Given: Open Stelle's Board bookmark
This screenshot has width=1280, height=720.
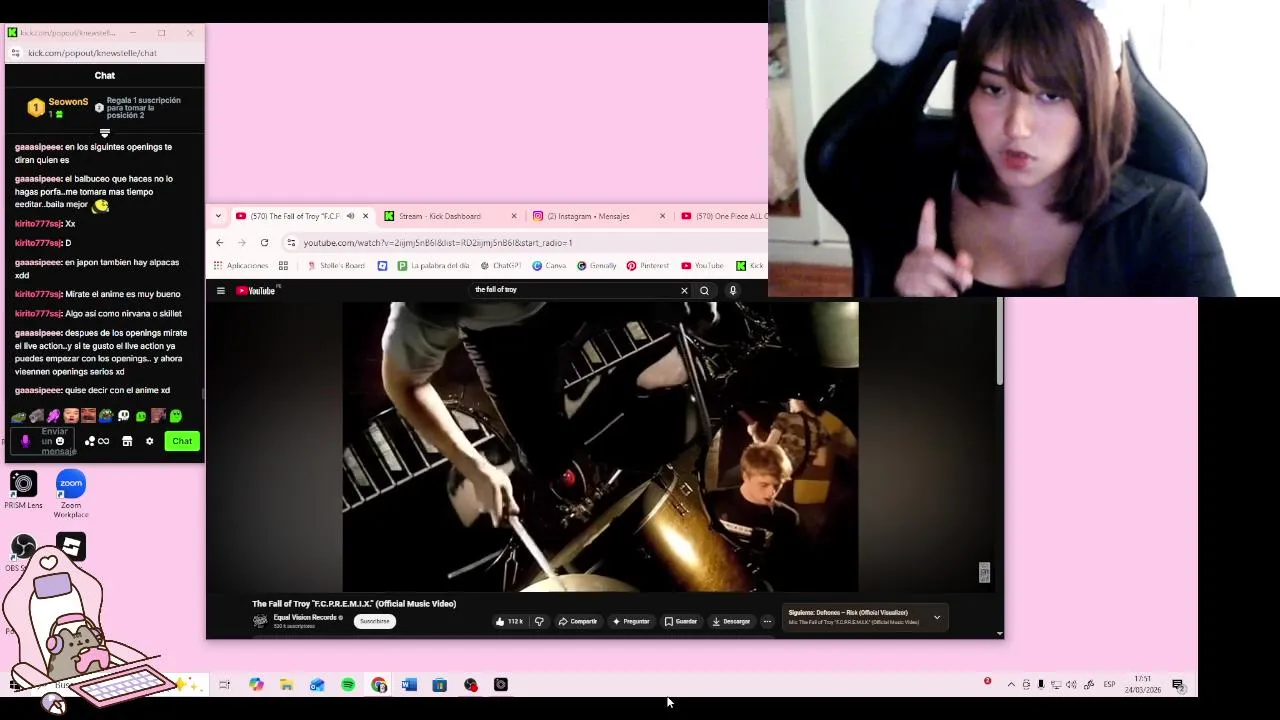Looking at the screenshot, I should pos(336,266).
